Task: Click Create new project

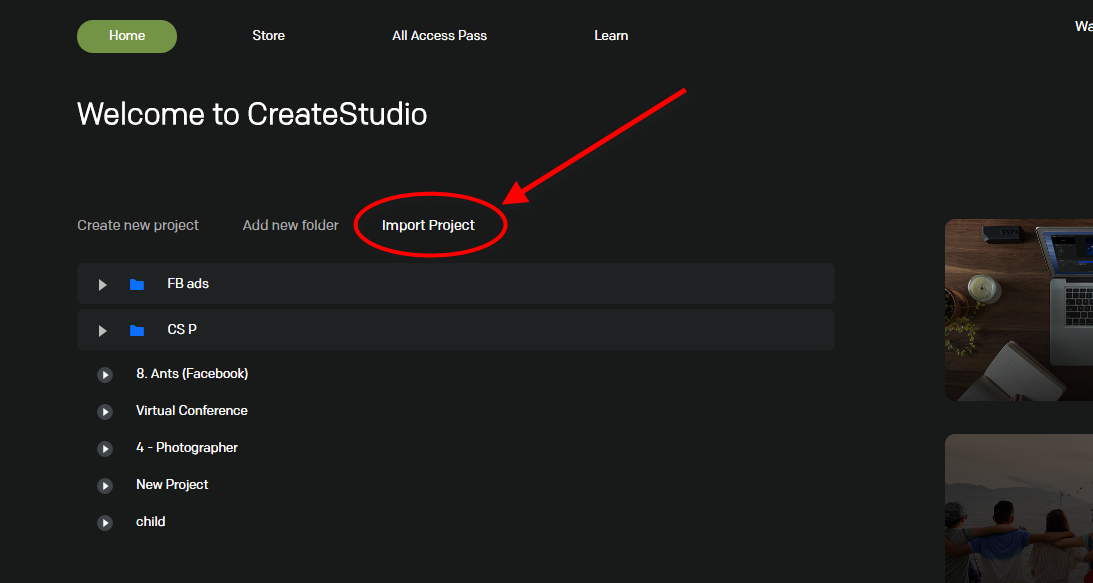Action: click(138, 225)
